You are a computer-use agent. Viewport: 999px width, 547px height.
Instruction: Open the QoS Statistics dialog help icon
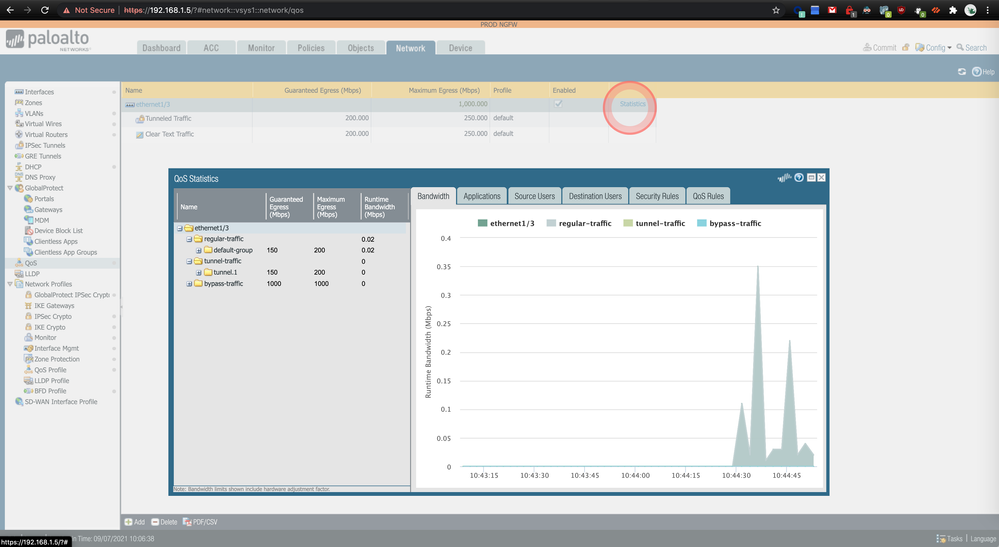(x=799, y=177)
